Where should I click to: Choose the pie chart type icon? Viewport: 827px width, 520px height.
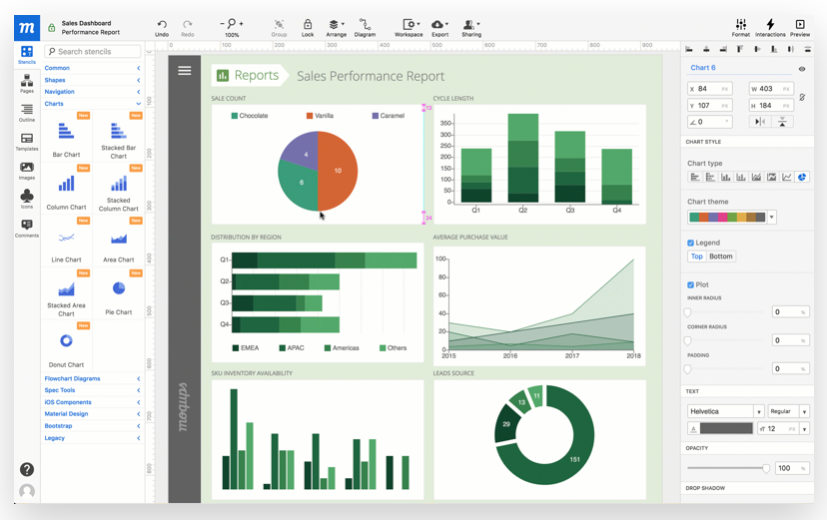802,177
